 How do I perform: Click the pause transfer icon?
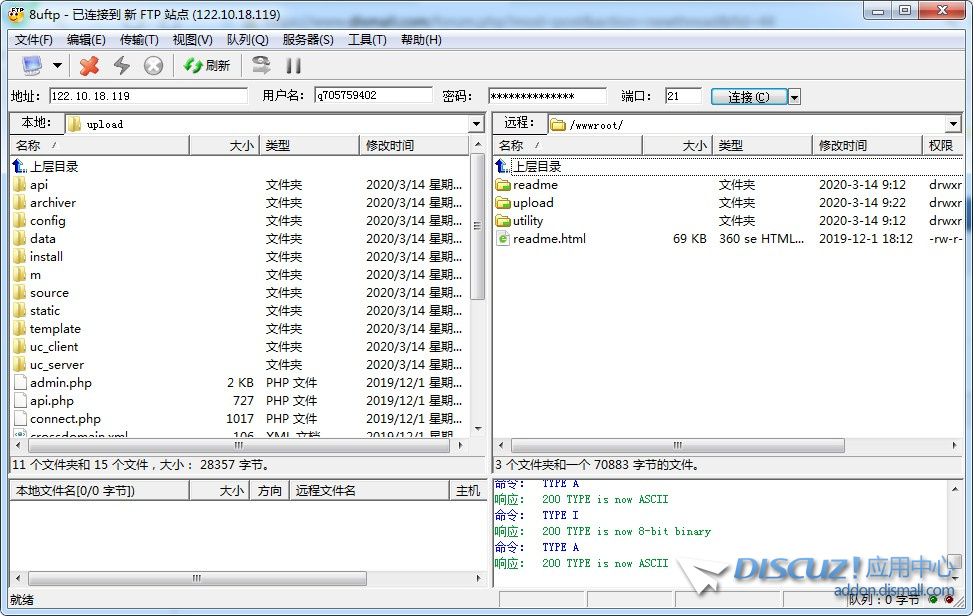294,66
